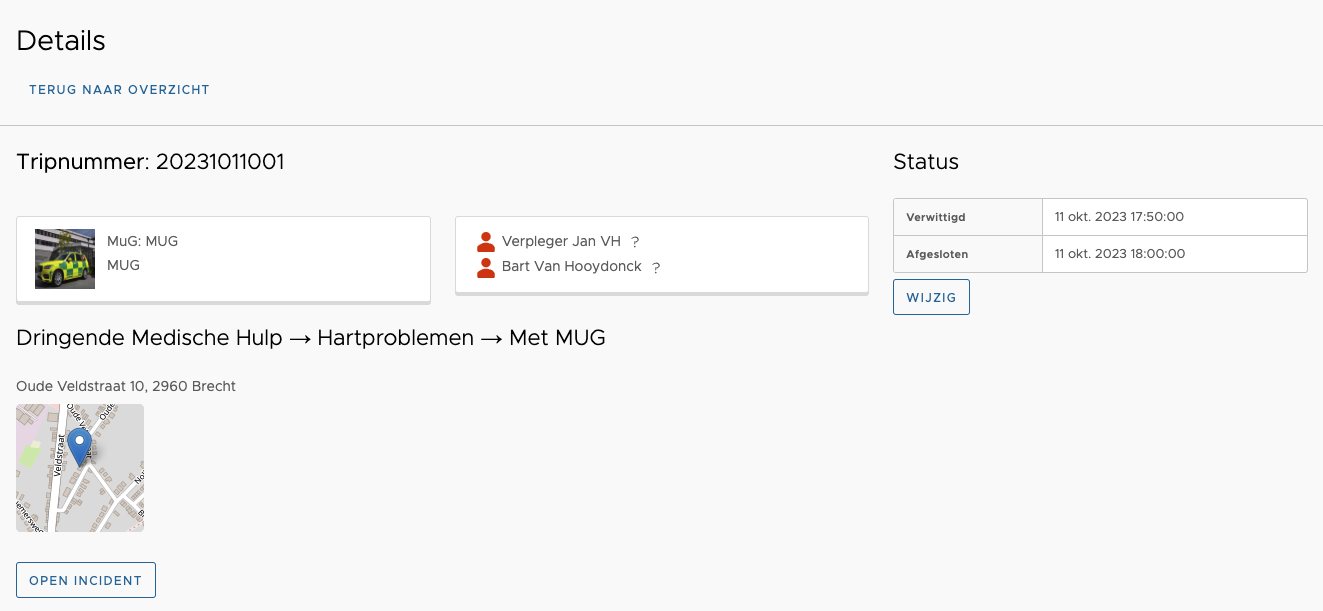Click the 17:50:00 Verwittigd timestamp

[x=1119, y=217]
